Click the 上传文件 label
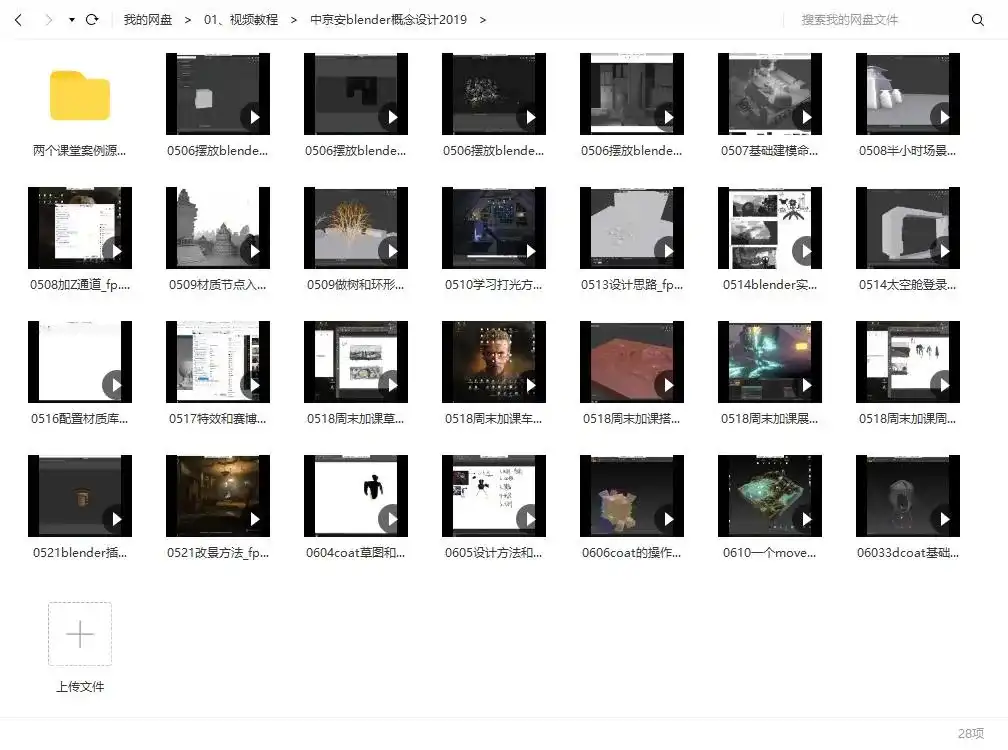Viewport: 1008px width, 750px height. click(80, 687)
